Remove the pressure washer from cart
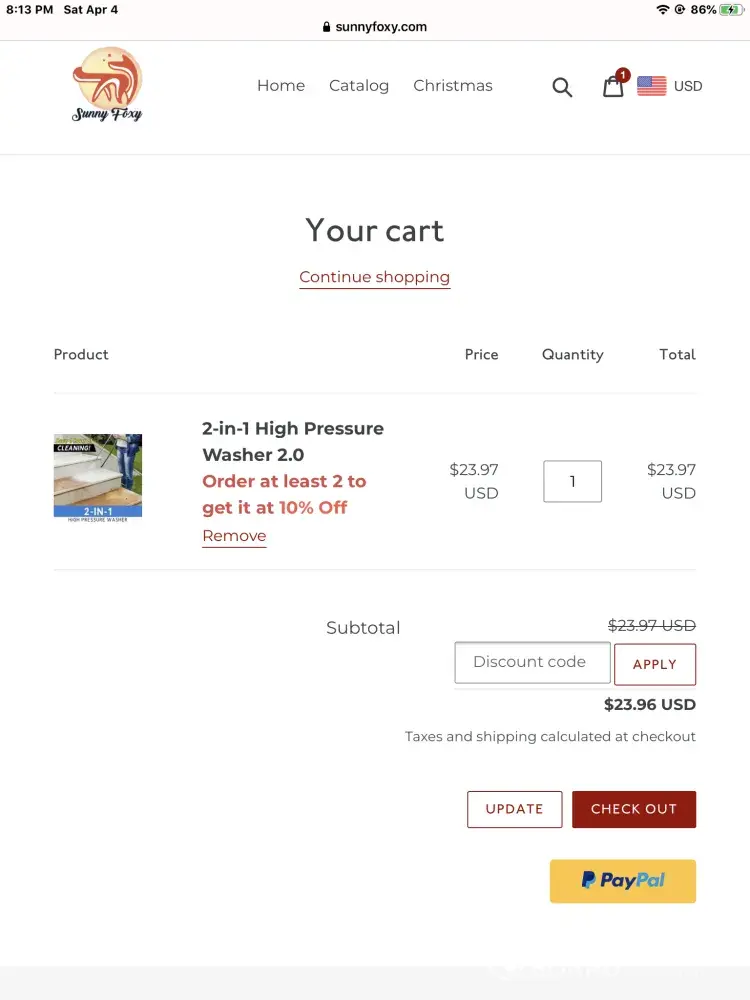The width and height of the screenshot is (750, 1000). 234,536
